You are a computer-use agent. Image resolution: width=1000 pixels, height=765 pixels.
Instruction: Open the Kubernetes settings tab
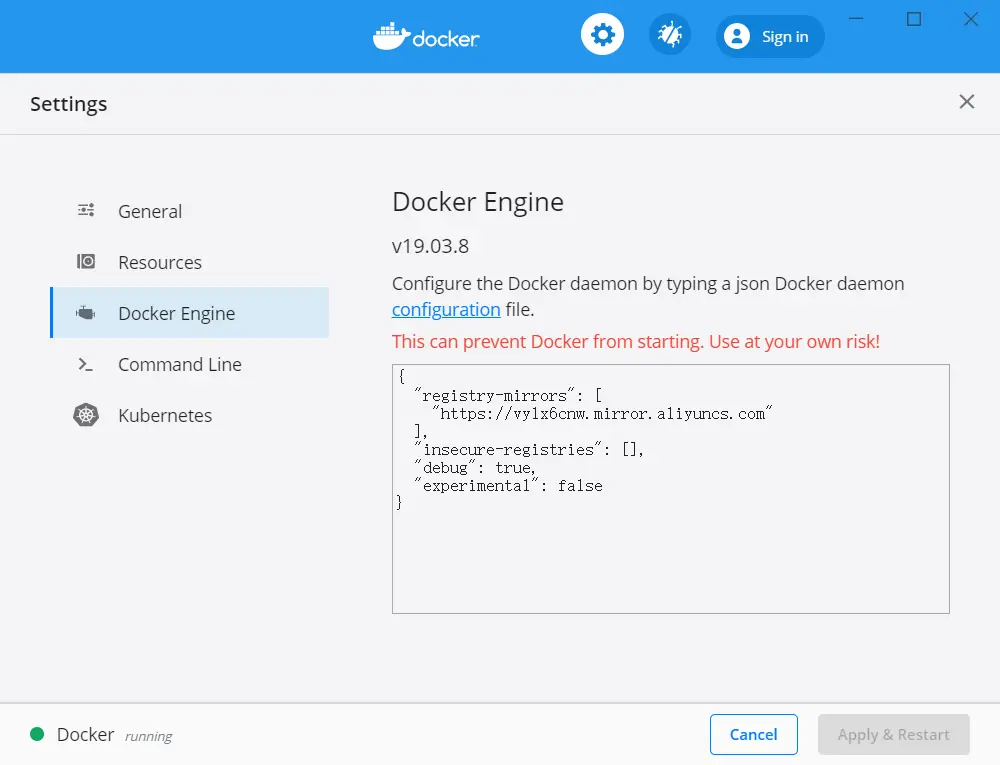click(x=190, y=415)
